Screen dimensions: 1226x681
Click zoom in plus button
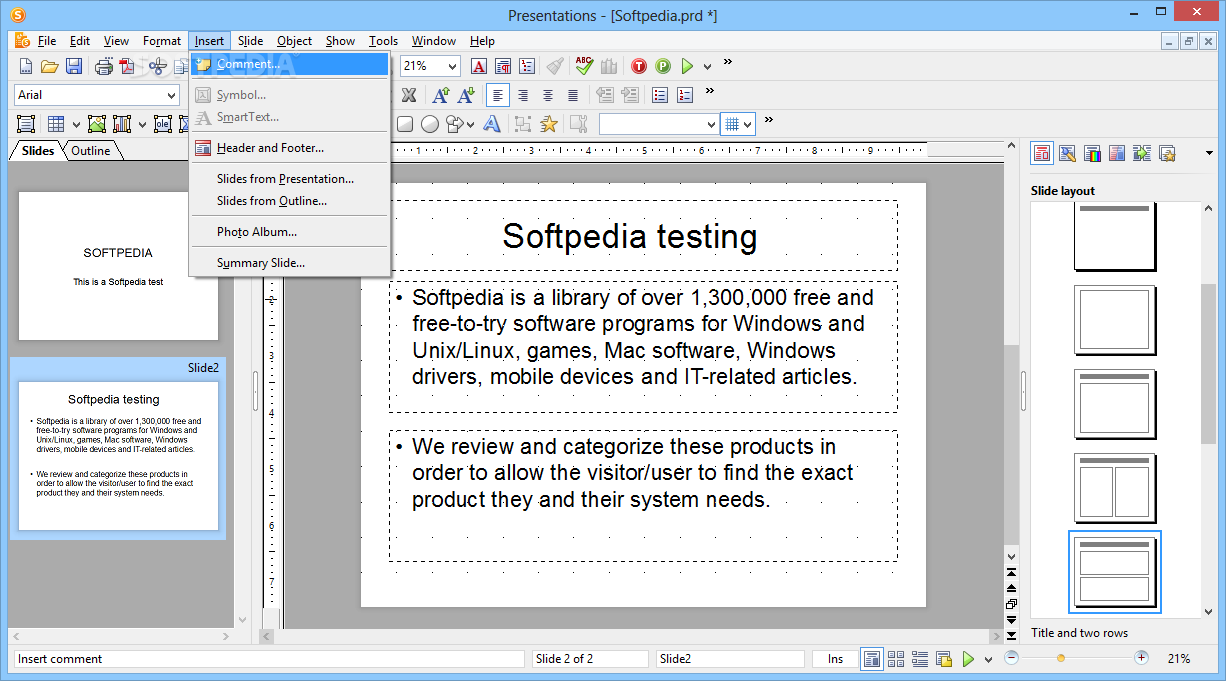(x=1141, y=658)
